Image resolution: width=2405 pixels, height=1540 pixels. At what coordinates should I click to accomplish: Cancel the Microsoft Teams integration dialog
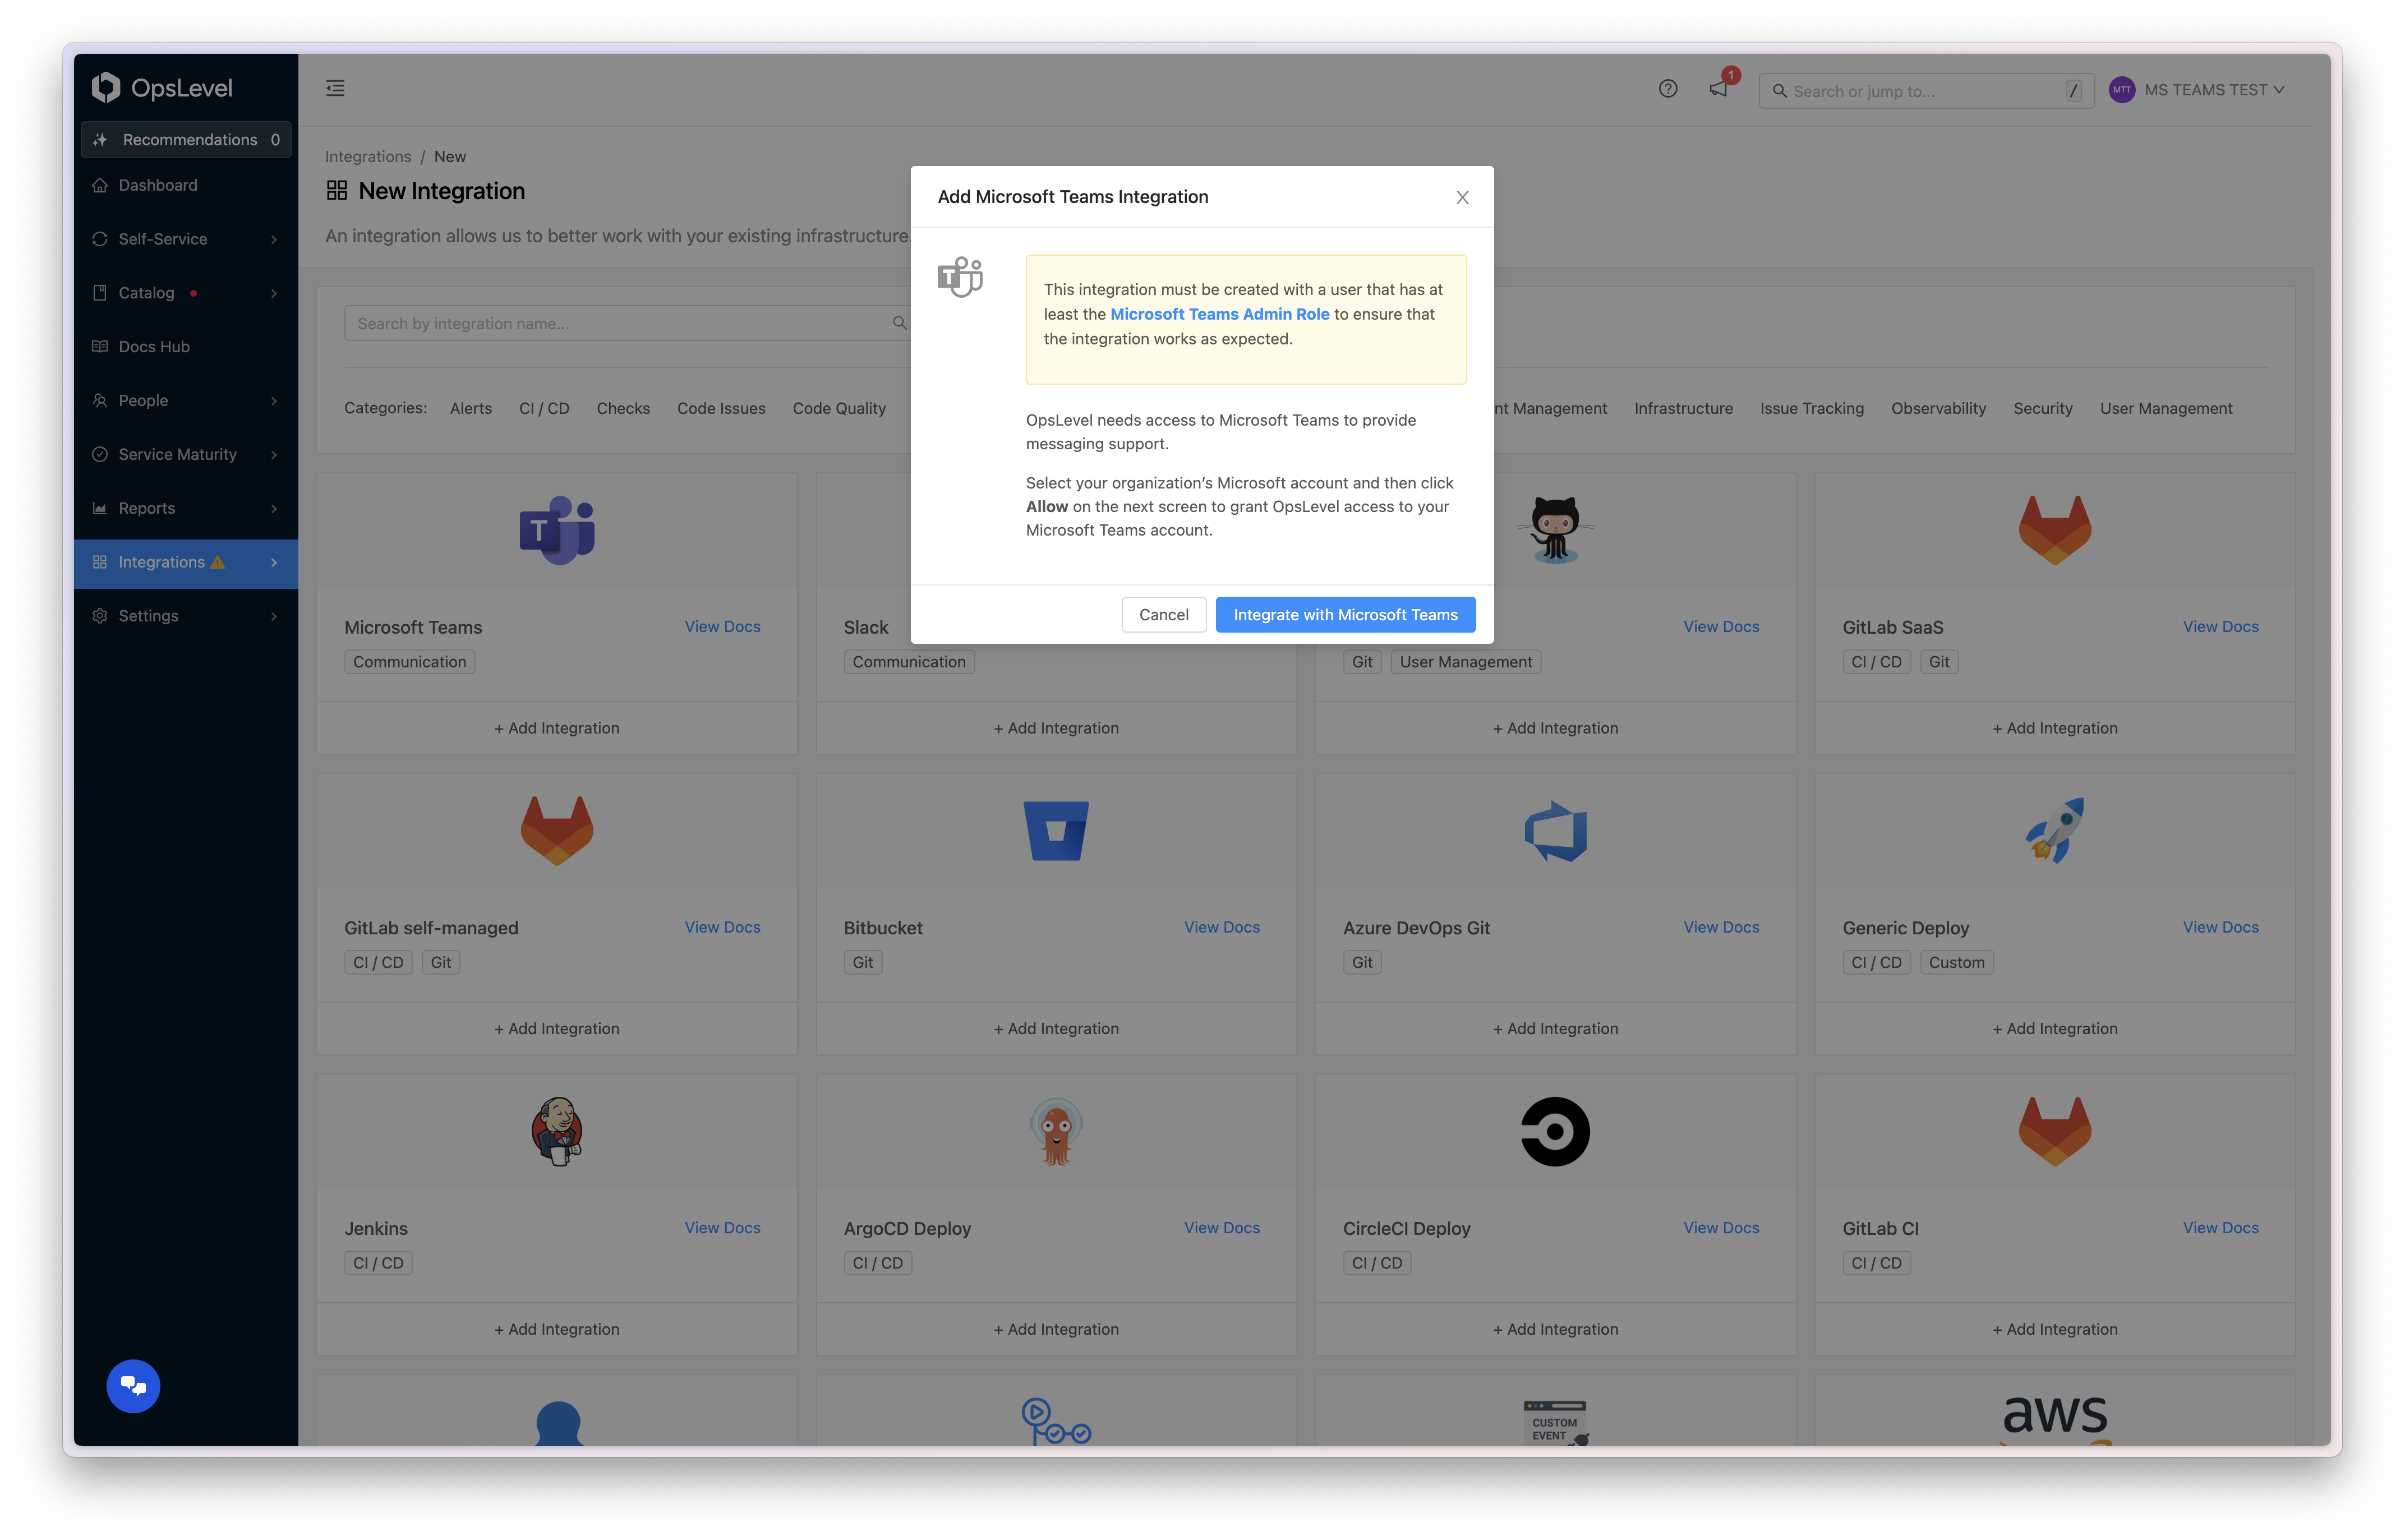click(x=1162, y=613)
